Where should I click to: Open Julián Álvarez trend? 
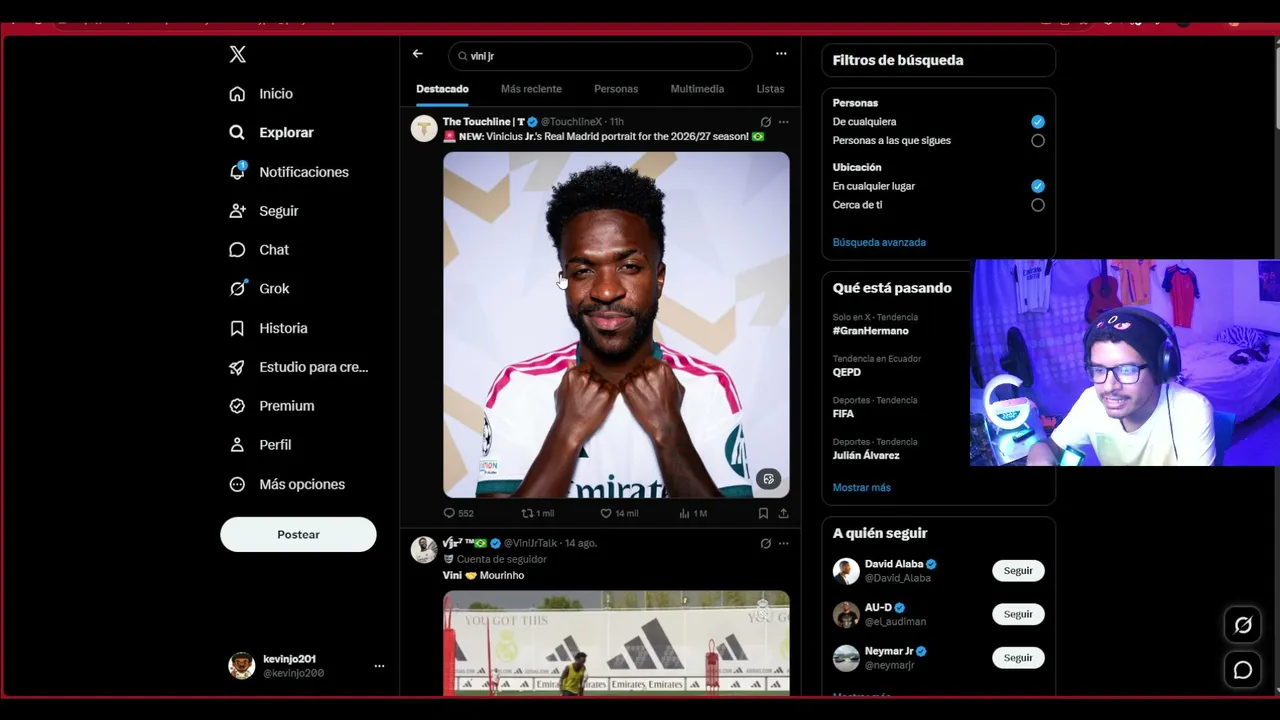(866, 455)
